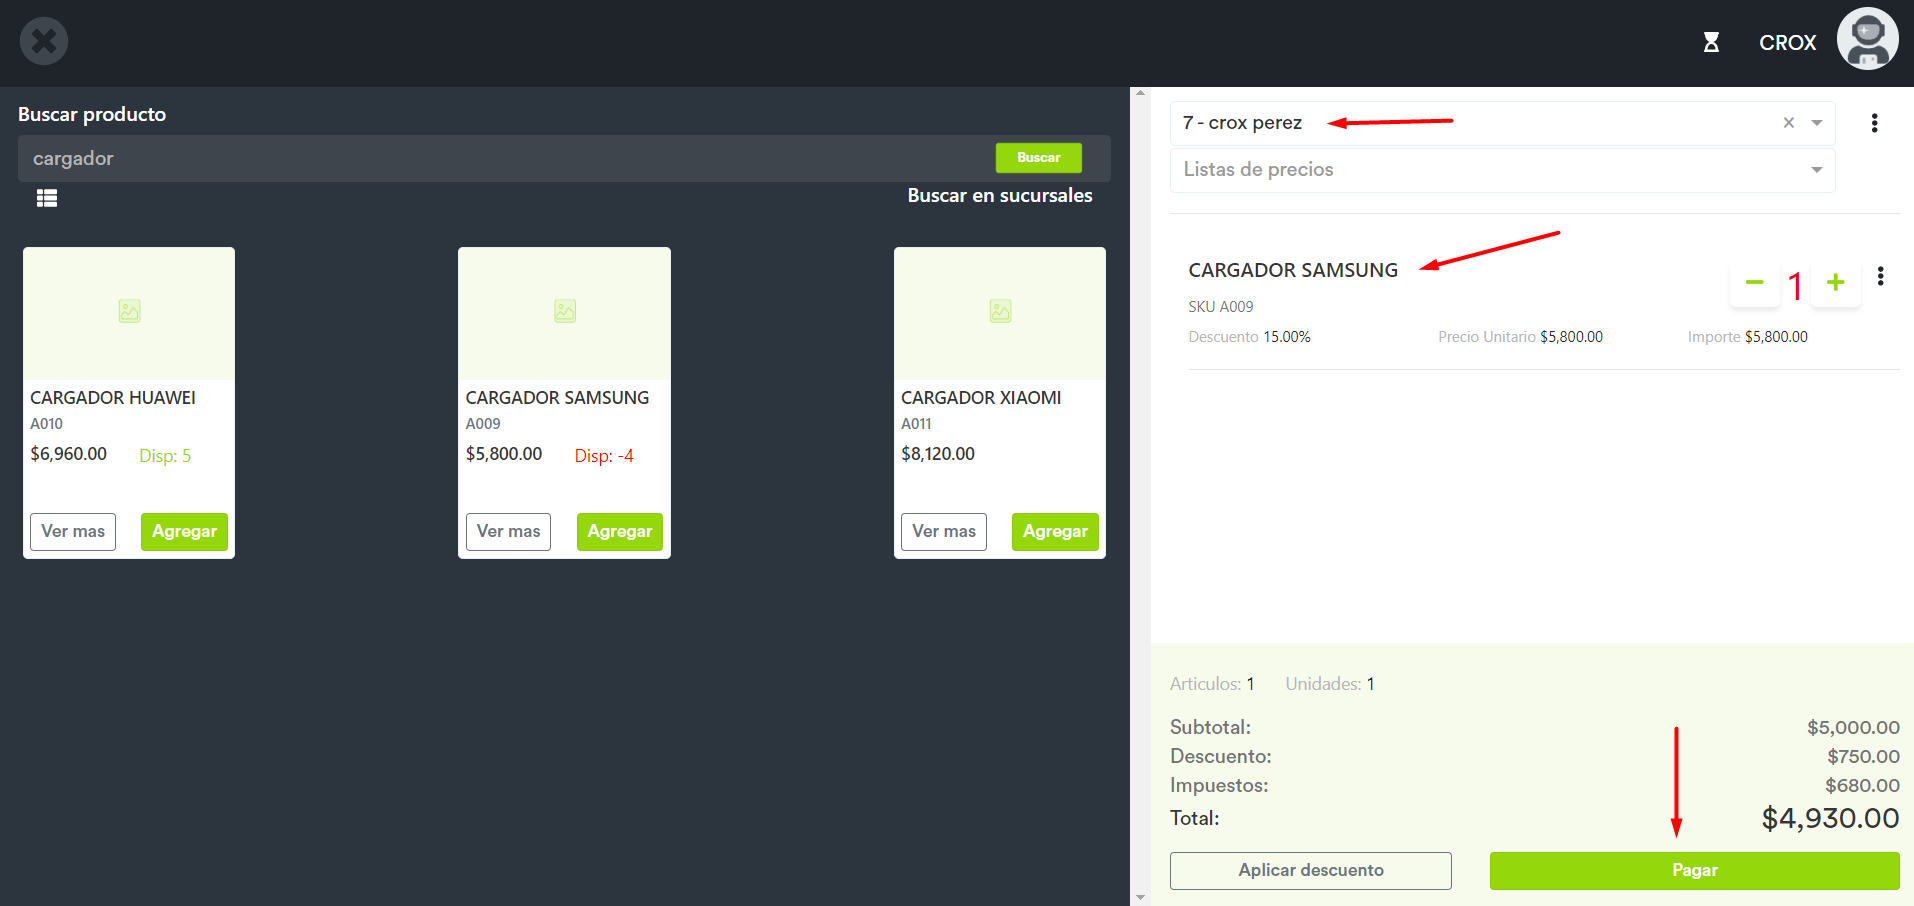
Task: View more details for CARGADOR SAMSUNG
Action: pyautogui.click(x=508, y=532)
